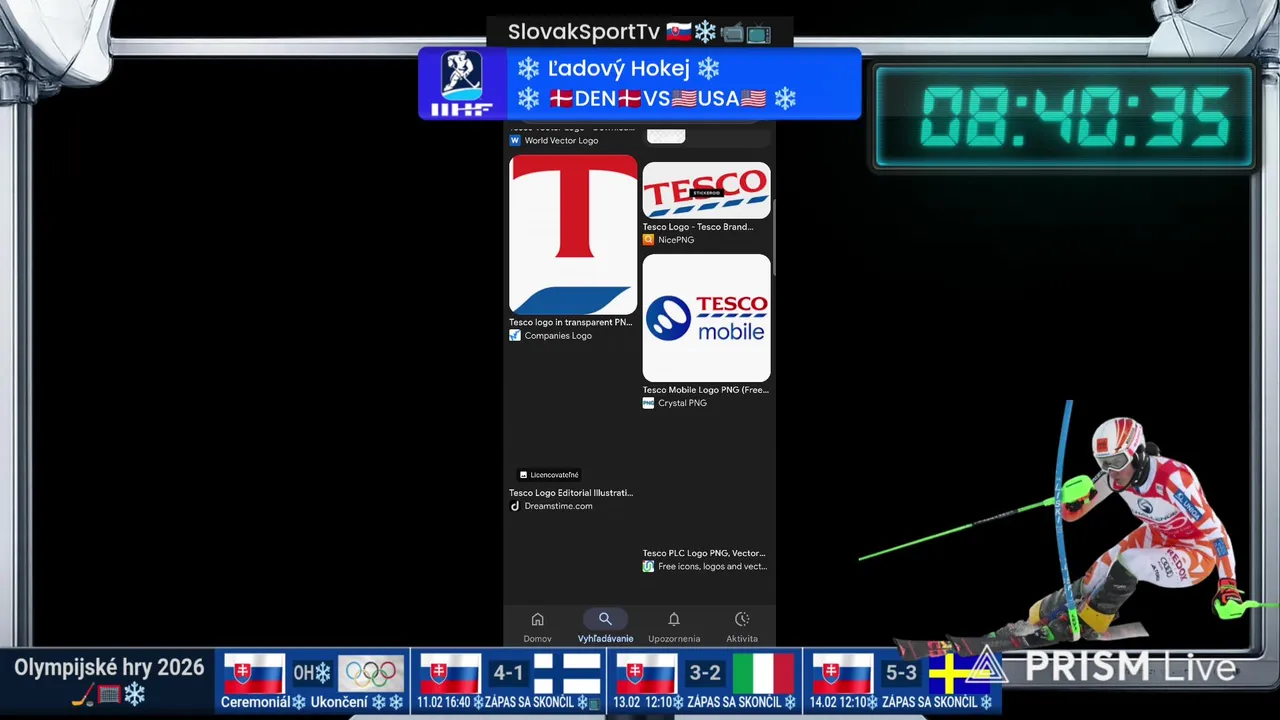Open 'Tesco Logo - Tesco Brand...' result title
The image size is (1280, 720).
click(x=698, y=227)
